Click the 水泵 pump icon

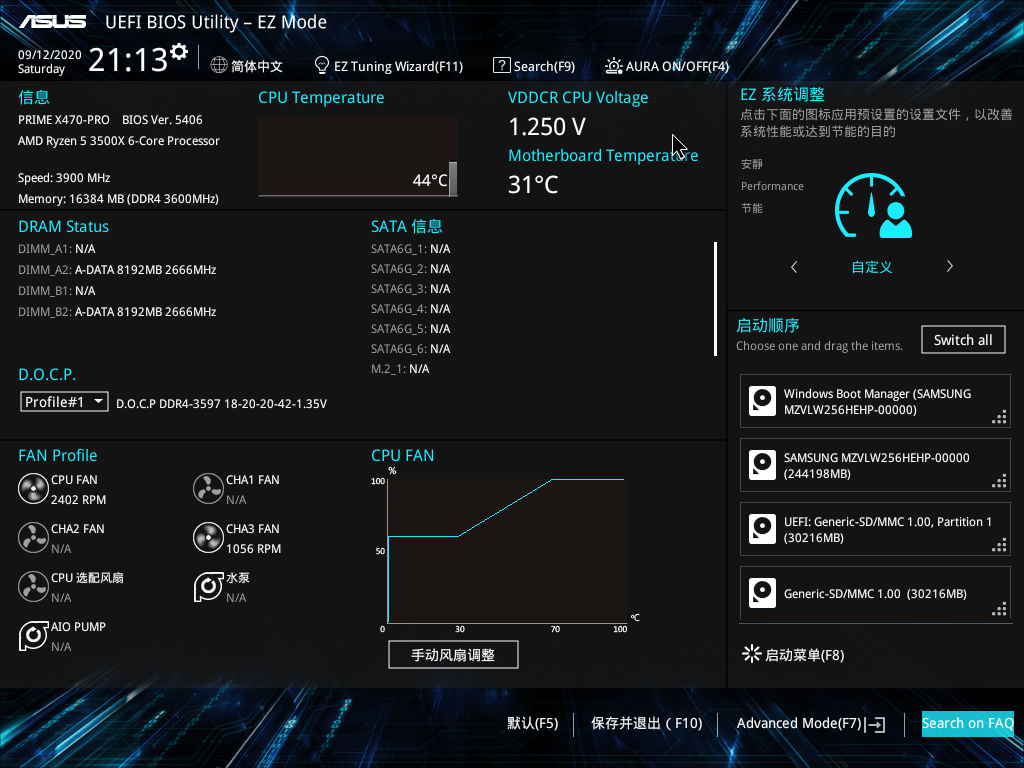[x=208, y=586]
